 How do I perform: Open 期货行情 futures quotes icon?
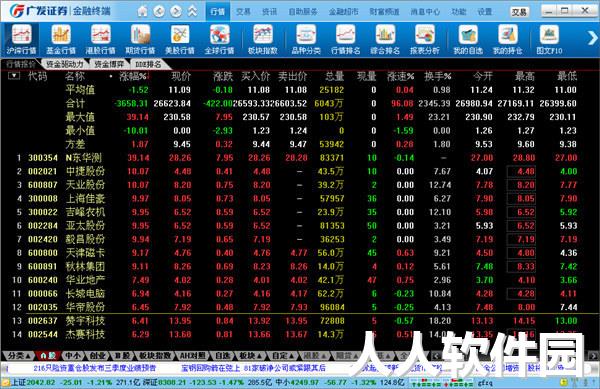140,39
